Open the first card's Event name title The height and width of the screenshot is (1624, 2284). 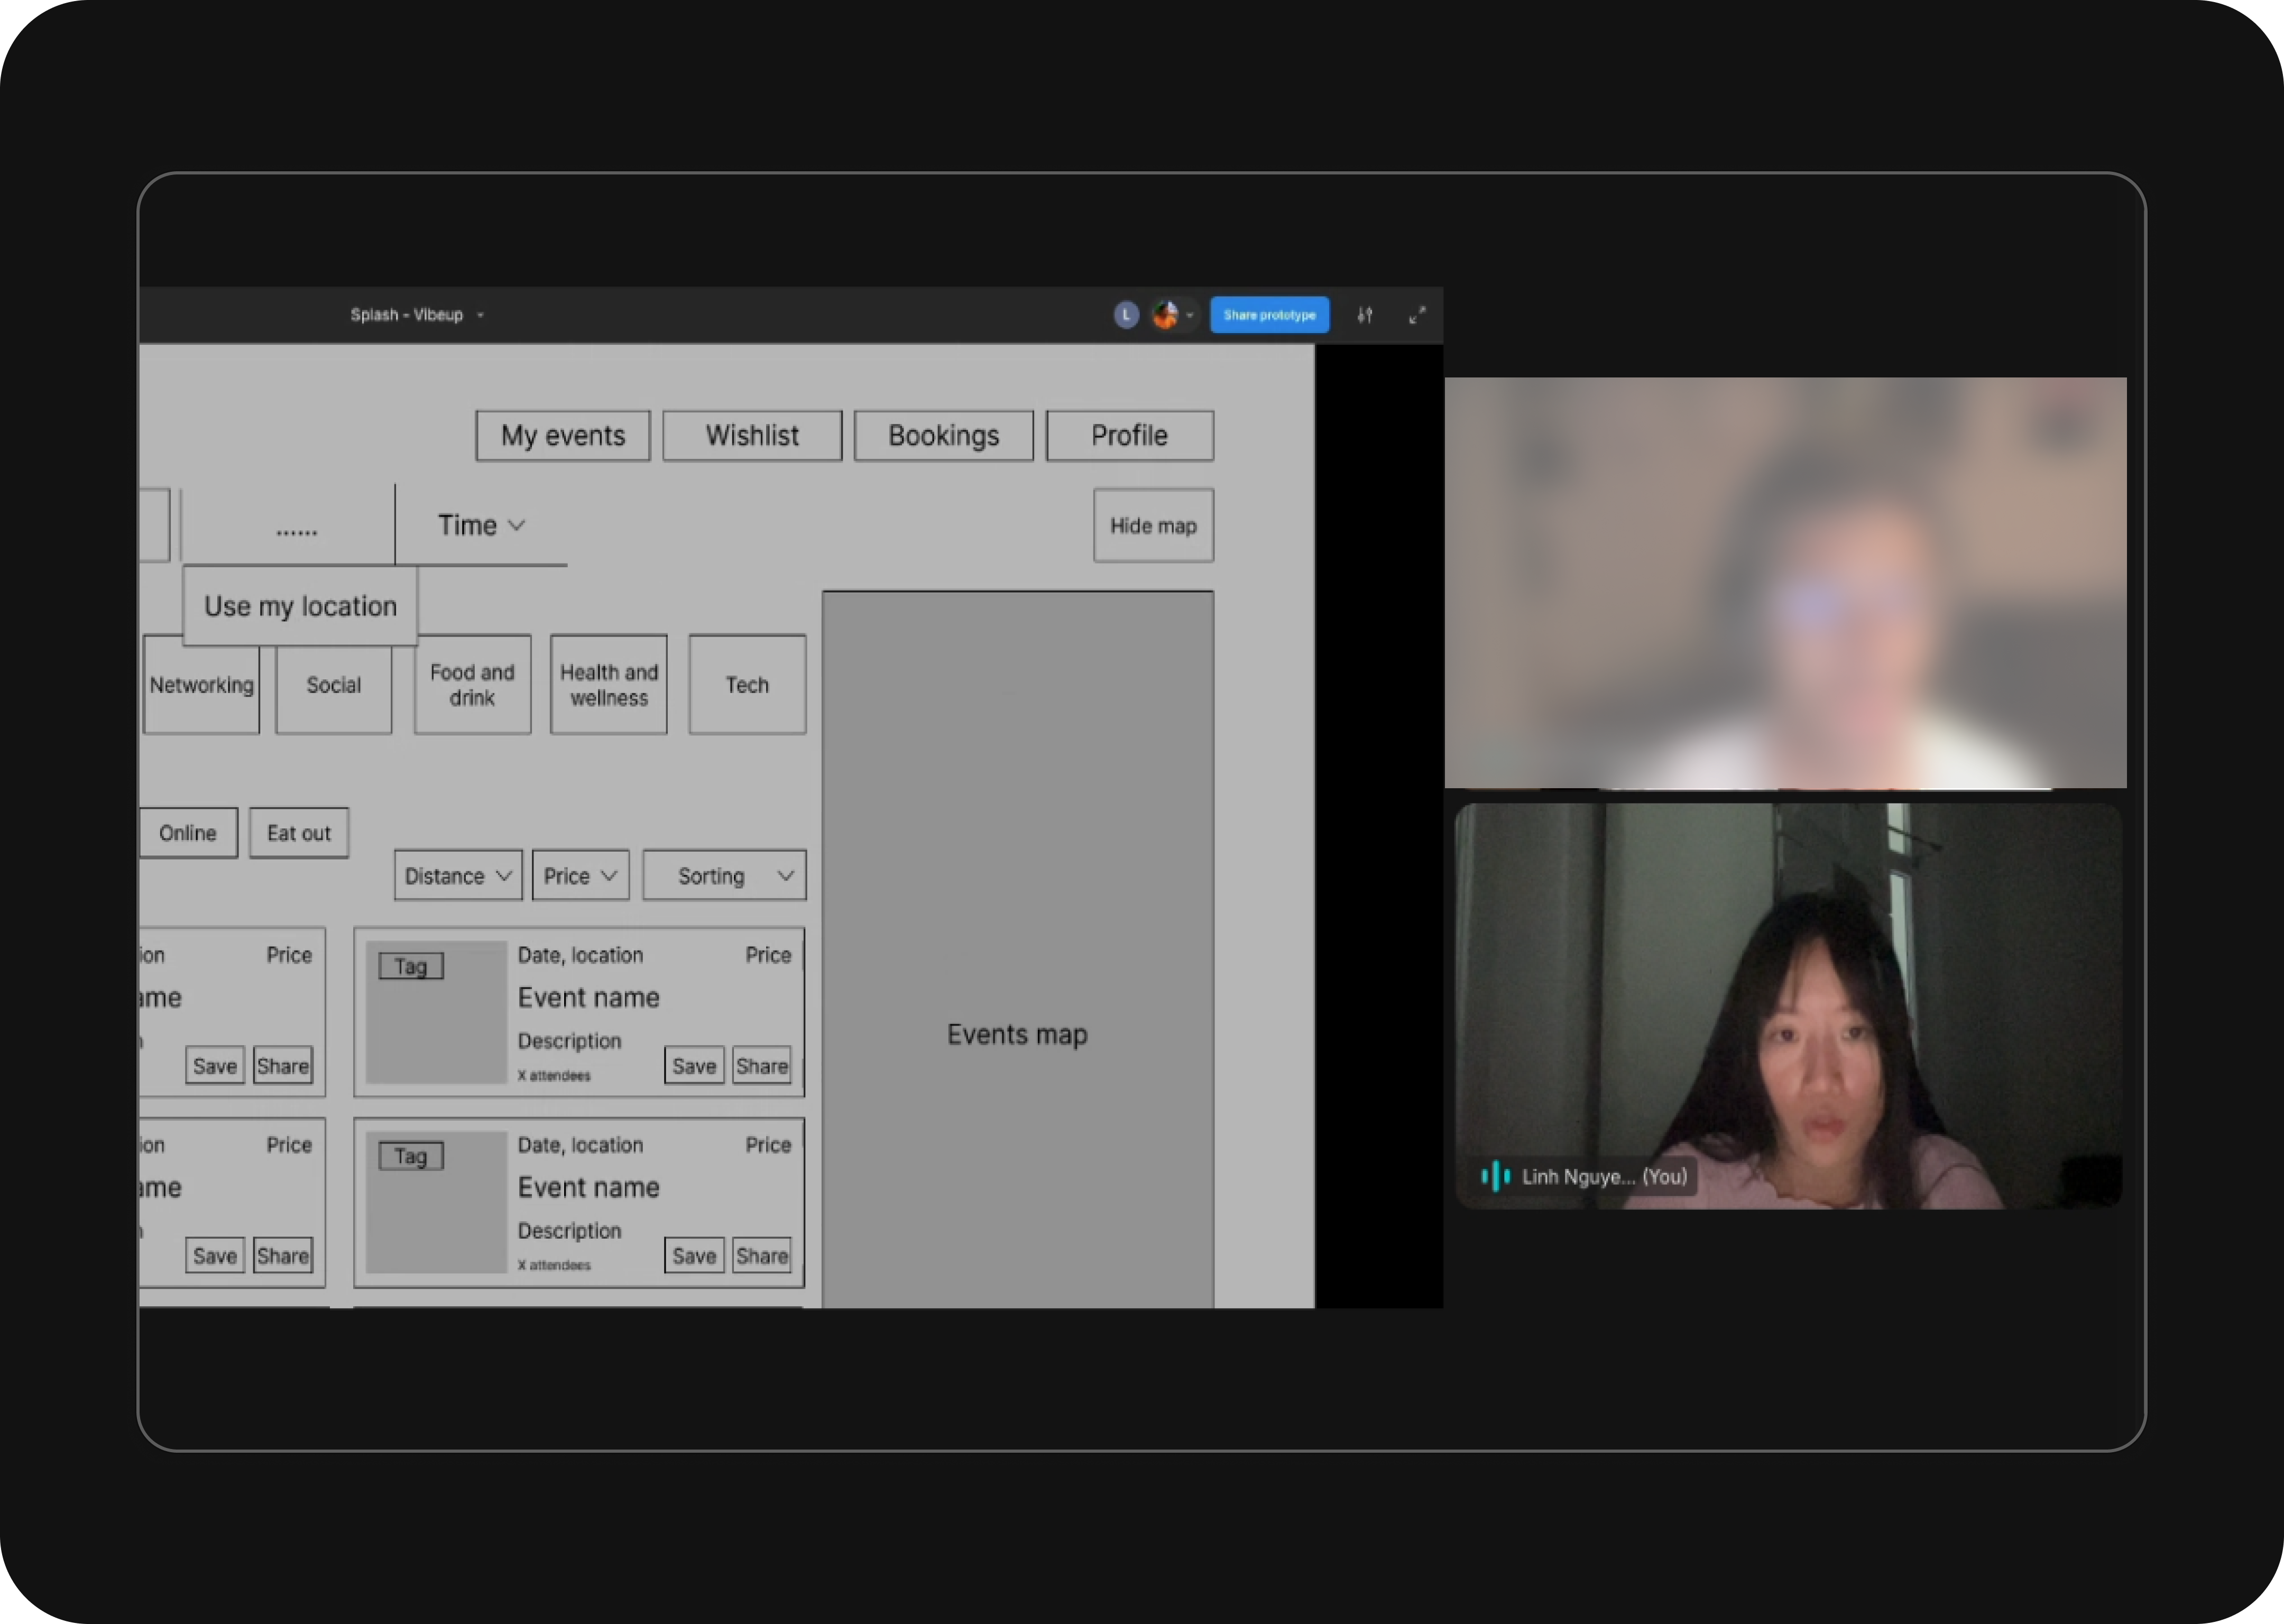tap(589, 998)
